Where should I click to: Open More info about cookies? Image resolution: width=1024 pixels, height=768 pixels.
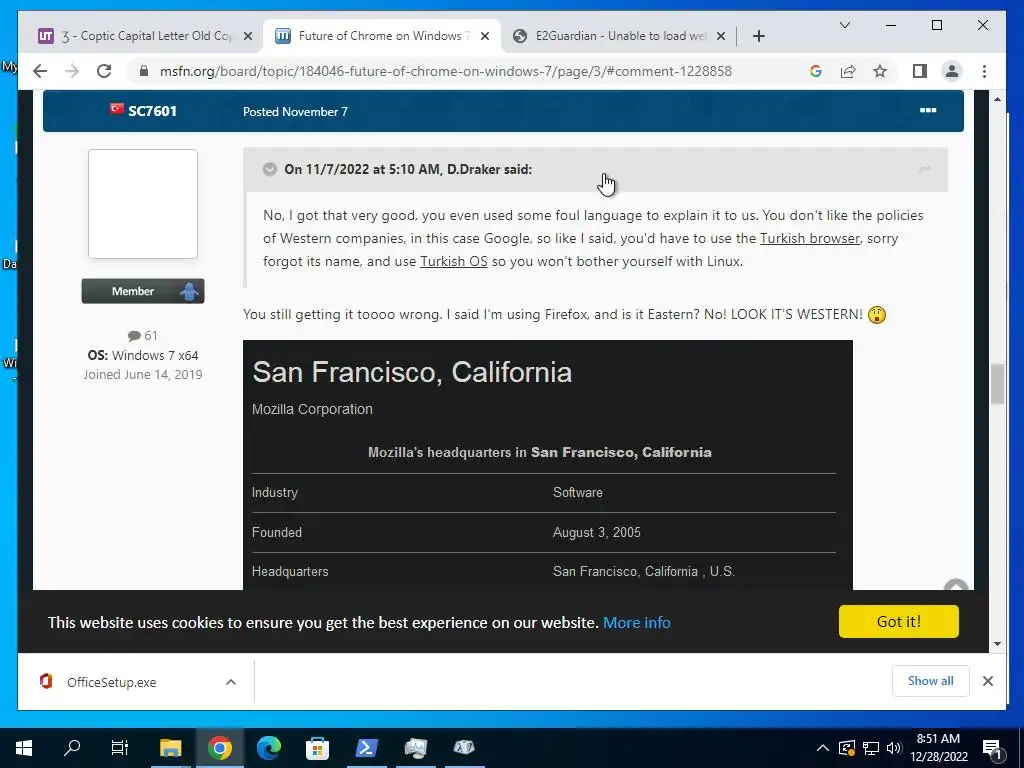pos(637,622)
